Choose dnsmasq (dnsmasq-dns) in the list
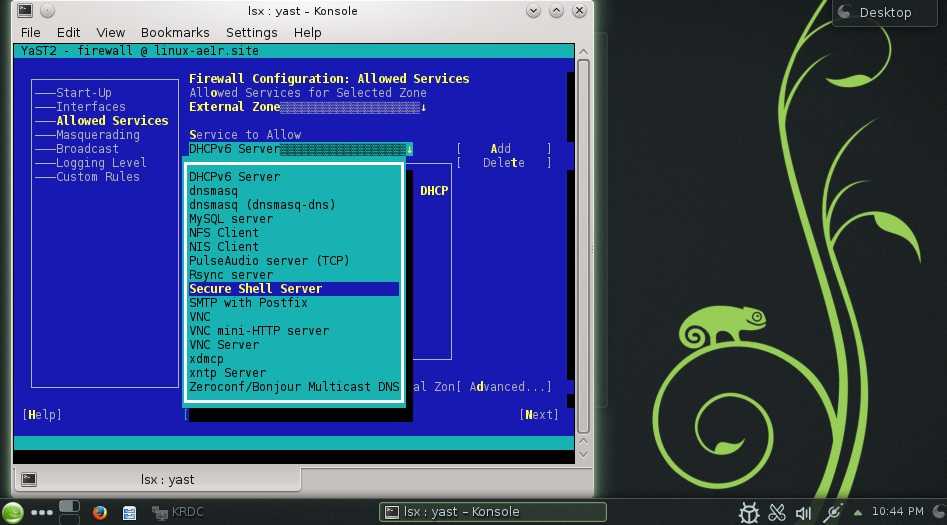The height and width of the screenshot is (525, 947). 294,204
